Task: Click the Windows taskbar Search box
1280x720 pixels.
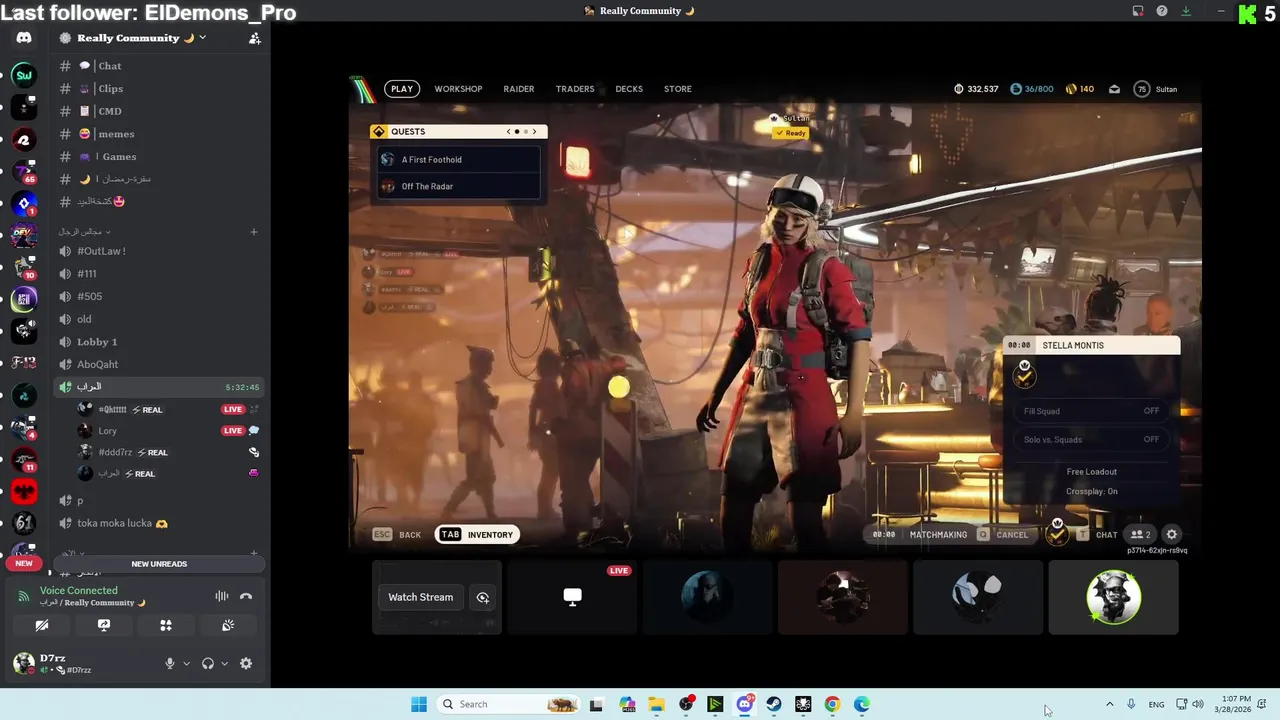Action: coord(510,704)
